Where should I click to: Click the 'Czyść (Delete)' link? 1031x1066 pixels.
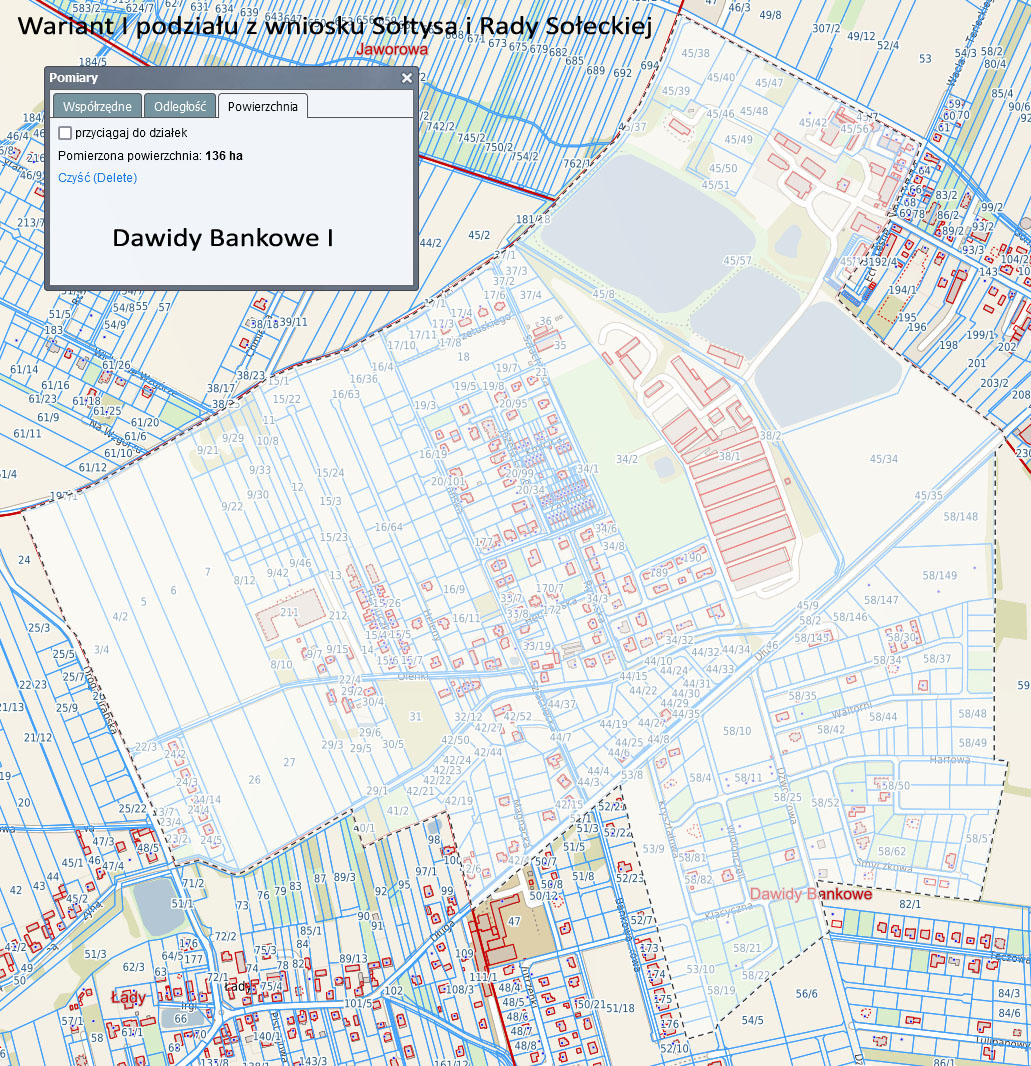[x=98, y=178]
